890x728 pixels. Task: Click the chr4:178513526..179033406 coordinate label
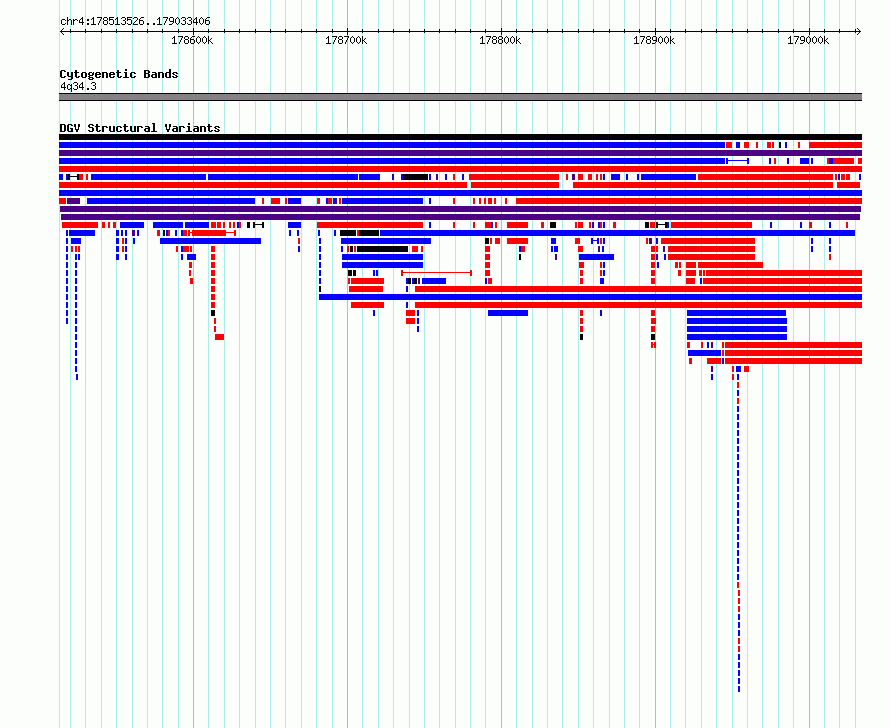tap(135, 22)
